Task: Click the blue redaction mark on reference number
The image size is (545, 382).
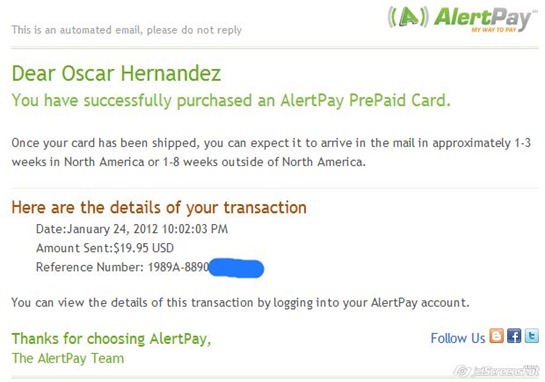Action: coord(236,268)
